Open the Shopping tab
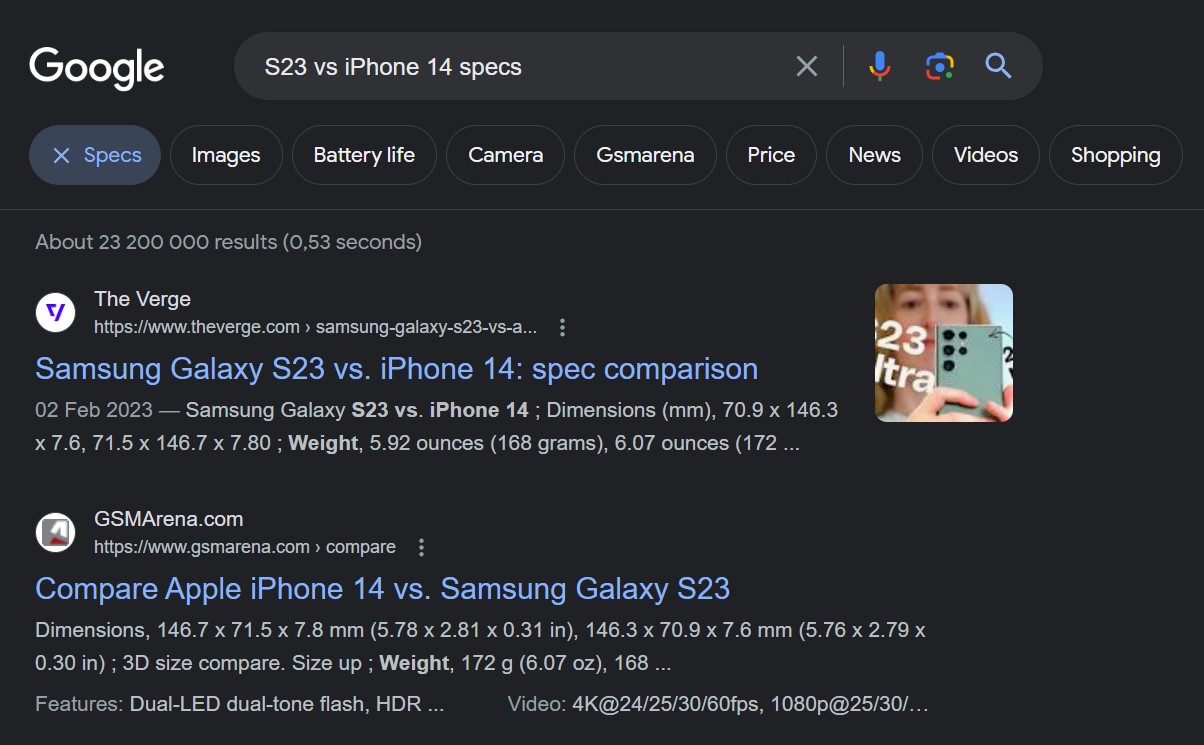Viewport: 1204px width, 745px height. coord(1115,155)
